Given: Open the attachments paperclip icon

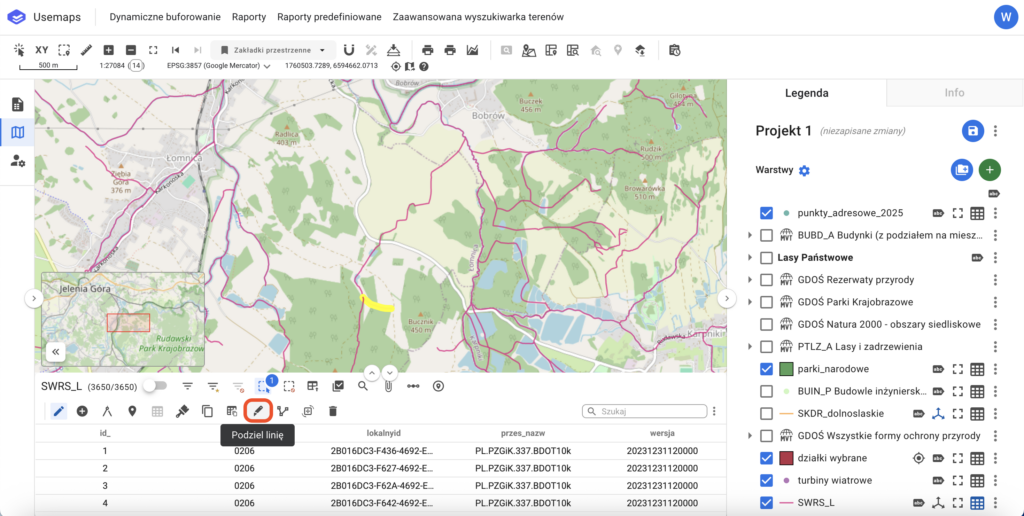Looking at the screenshot, I should 388,386.
